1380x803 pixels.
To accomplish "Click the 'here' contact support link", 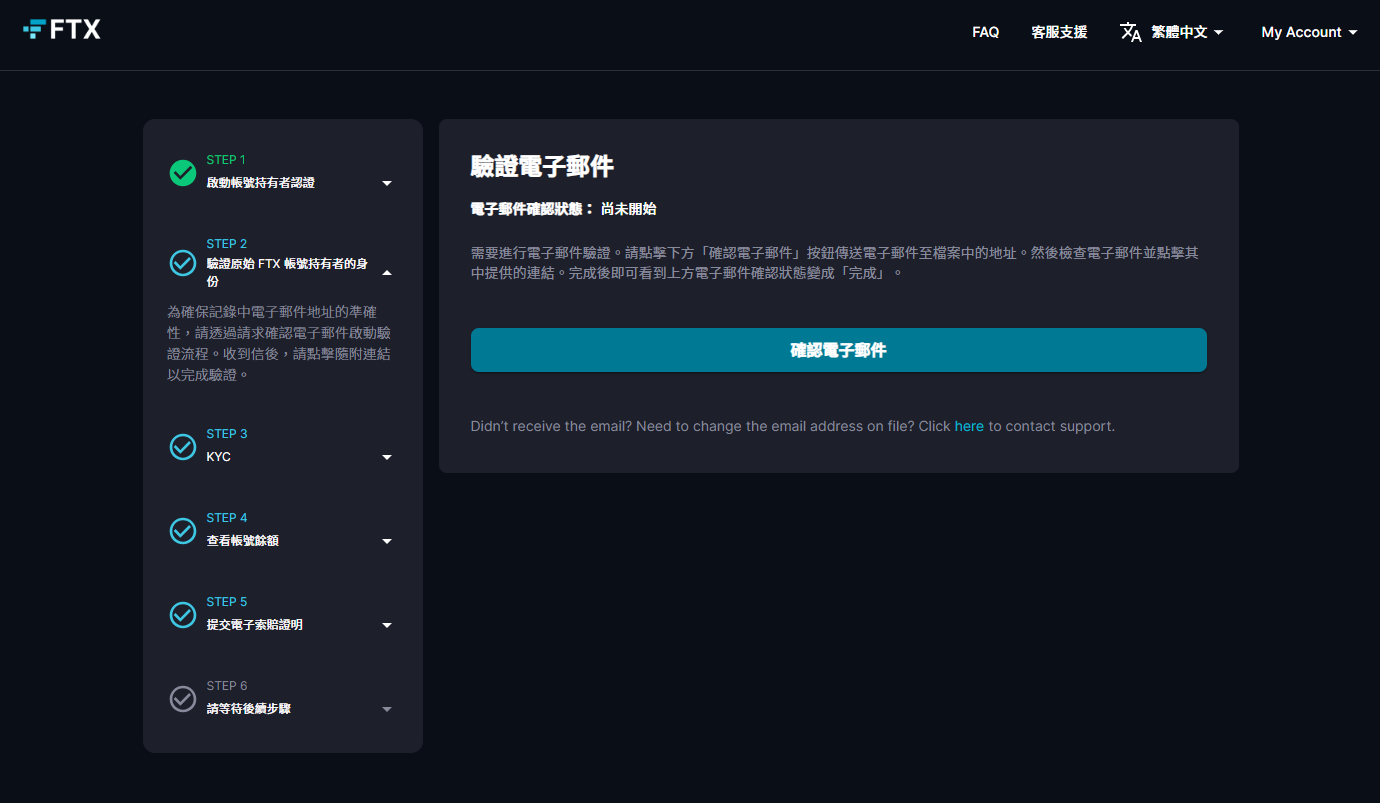I will [x=969, y=426].
